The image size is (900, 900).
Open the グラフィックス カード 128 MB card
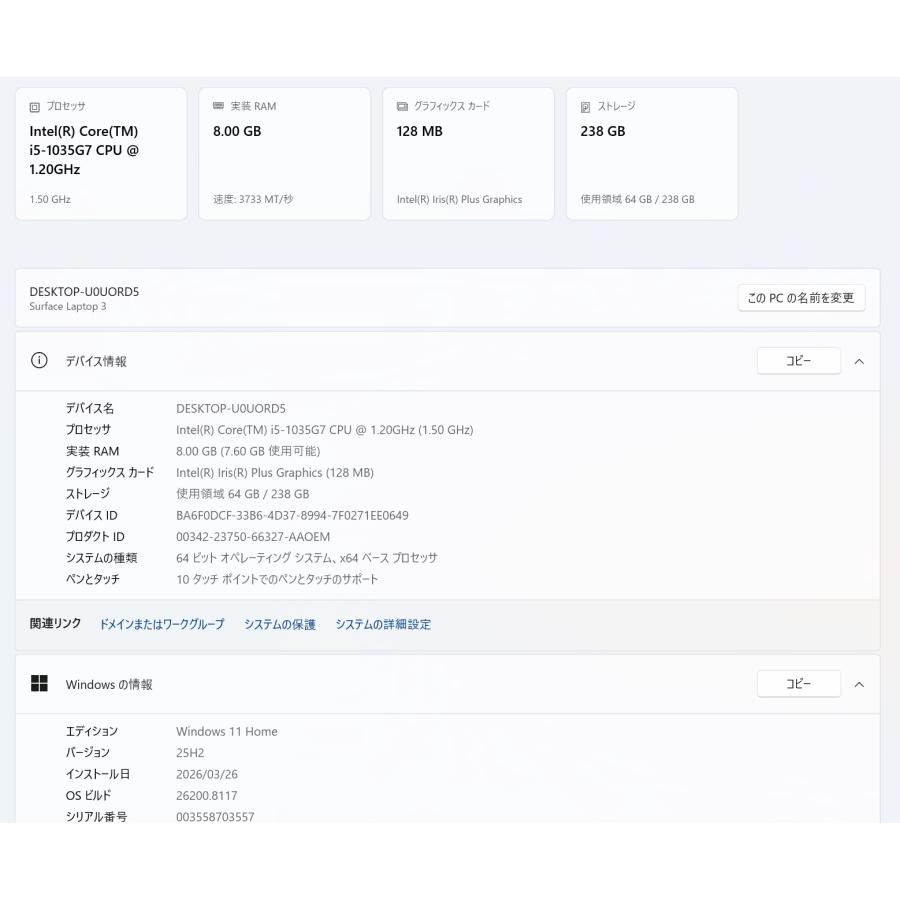point(468,154)
